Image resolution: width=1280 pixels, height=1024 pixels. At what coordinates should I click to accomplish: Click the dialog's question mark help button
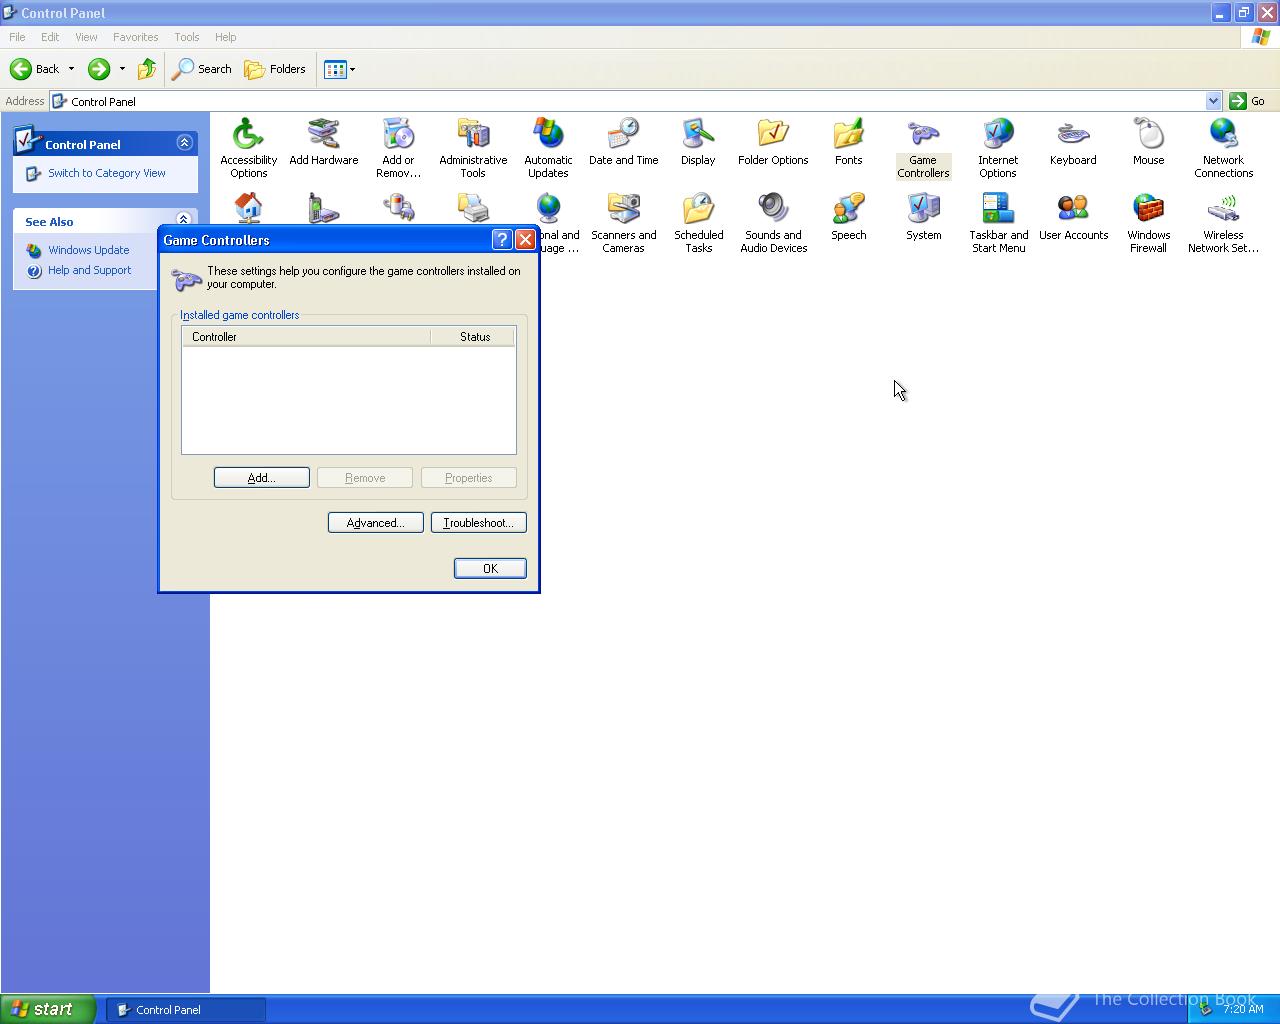tap(502, 240)
